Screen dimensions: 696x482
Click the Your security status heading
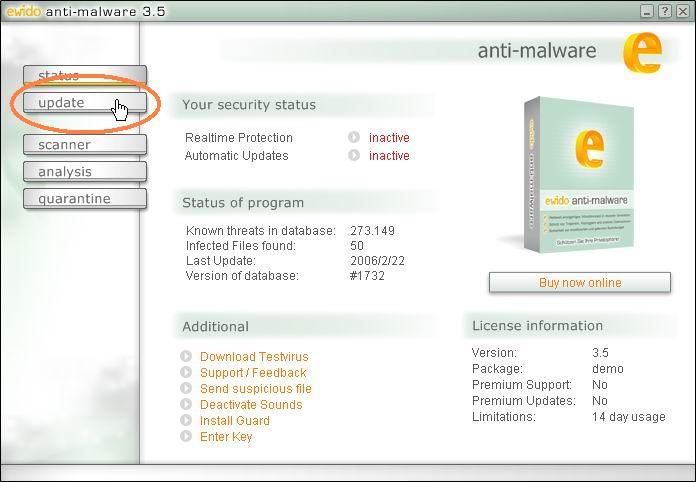pyautogui.click(x=249, y=105)
